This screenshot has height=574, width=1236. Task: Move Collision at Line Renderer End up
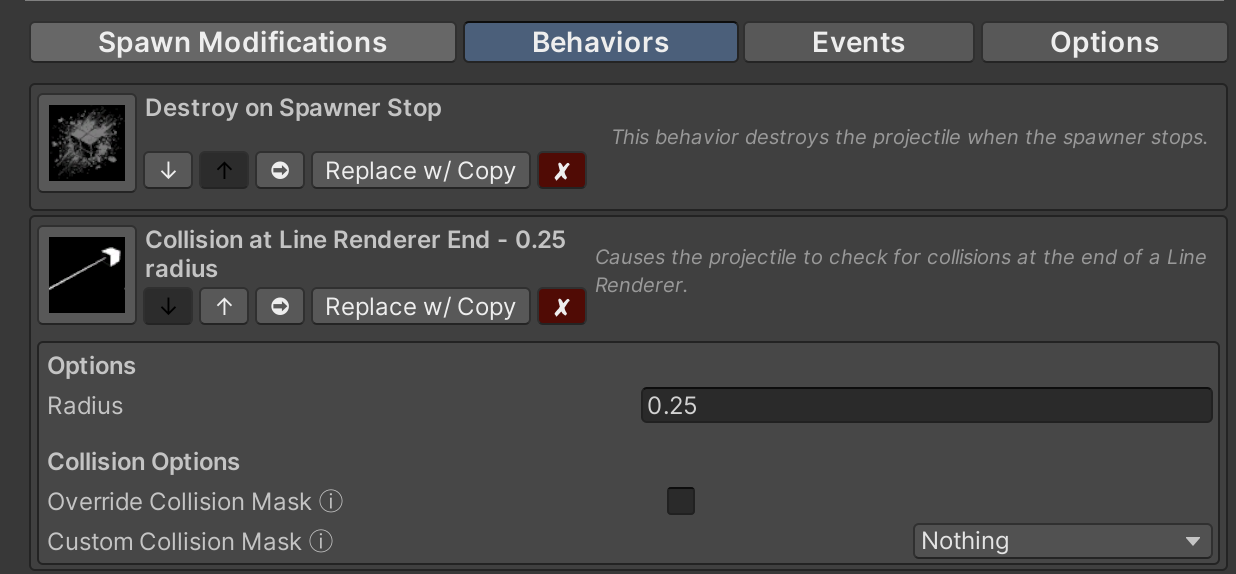point(224,307)
